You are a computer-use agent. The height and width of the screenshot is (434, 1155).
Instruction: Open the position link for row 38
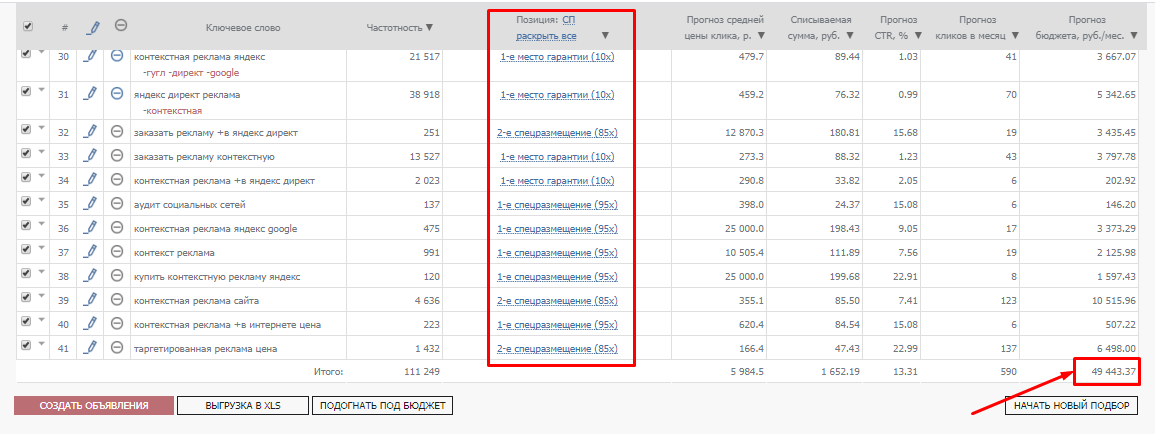pyautogui.click(x=558, y=276)
